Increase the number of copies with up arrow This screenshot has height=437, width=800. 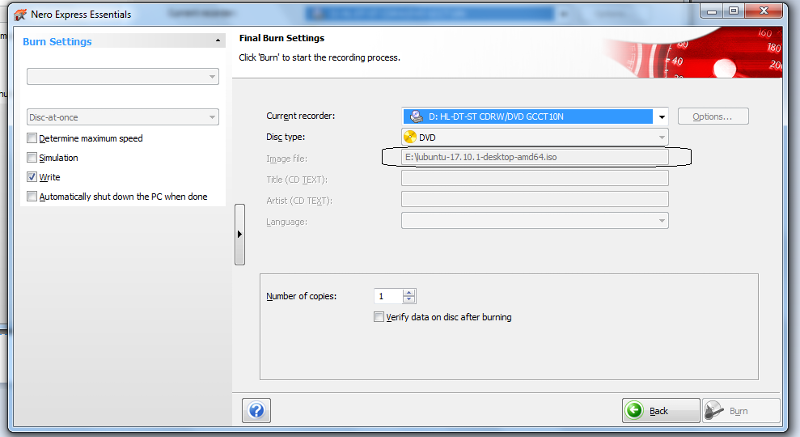tap(409, 293)
